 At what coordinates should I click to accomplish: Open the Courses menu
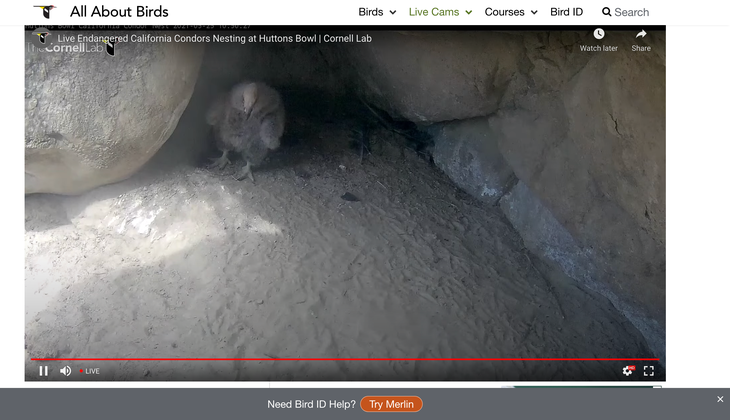[504, 12]
